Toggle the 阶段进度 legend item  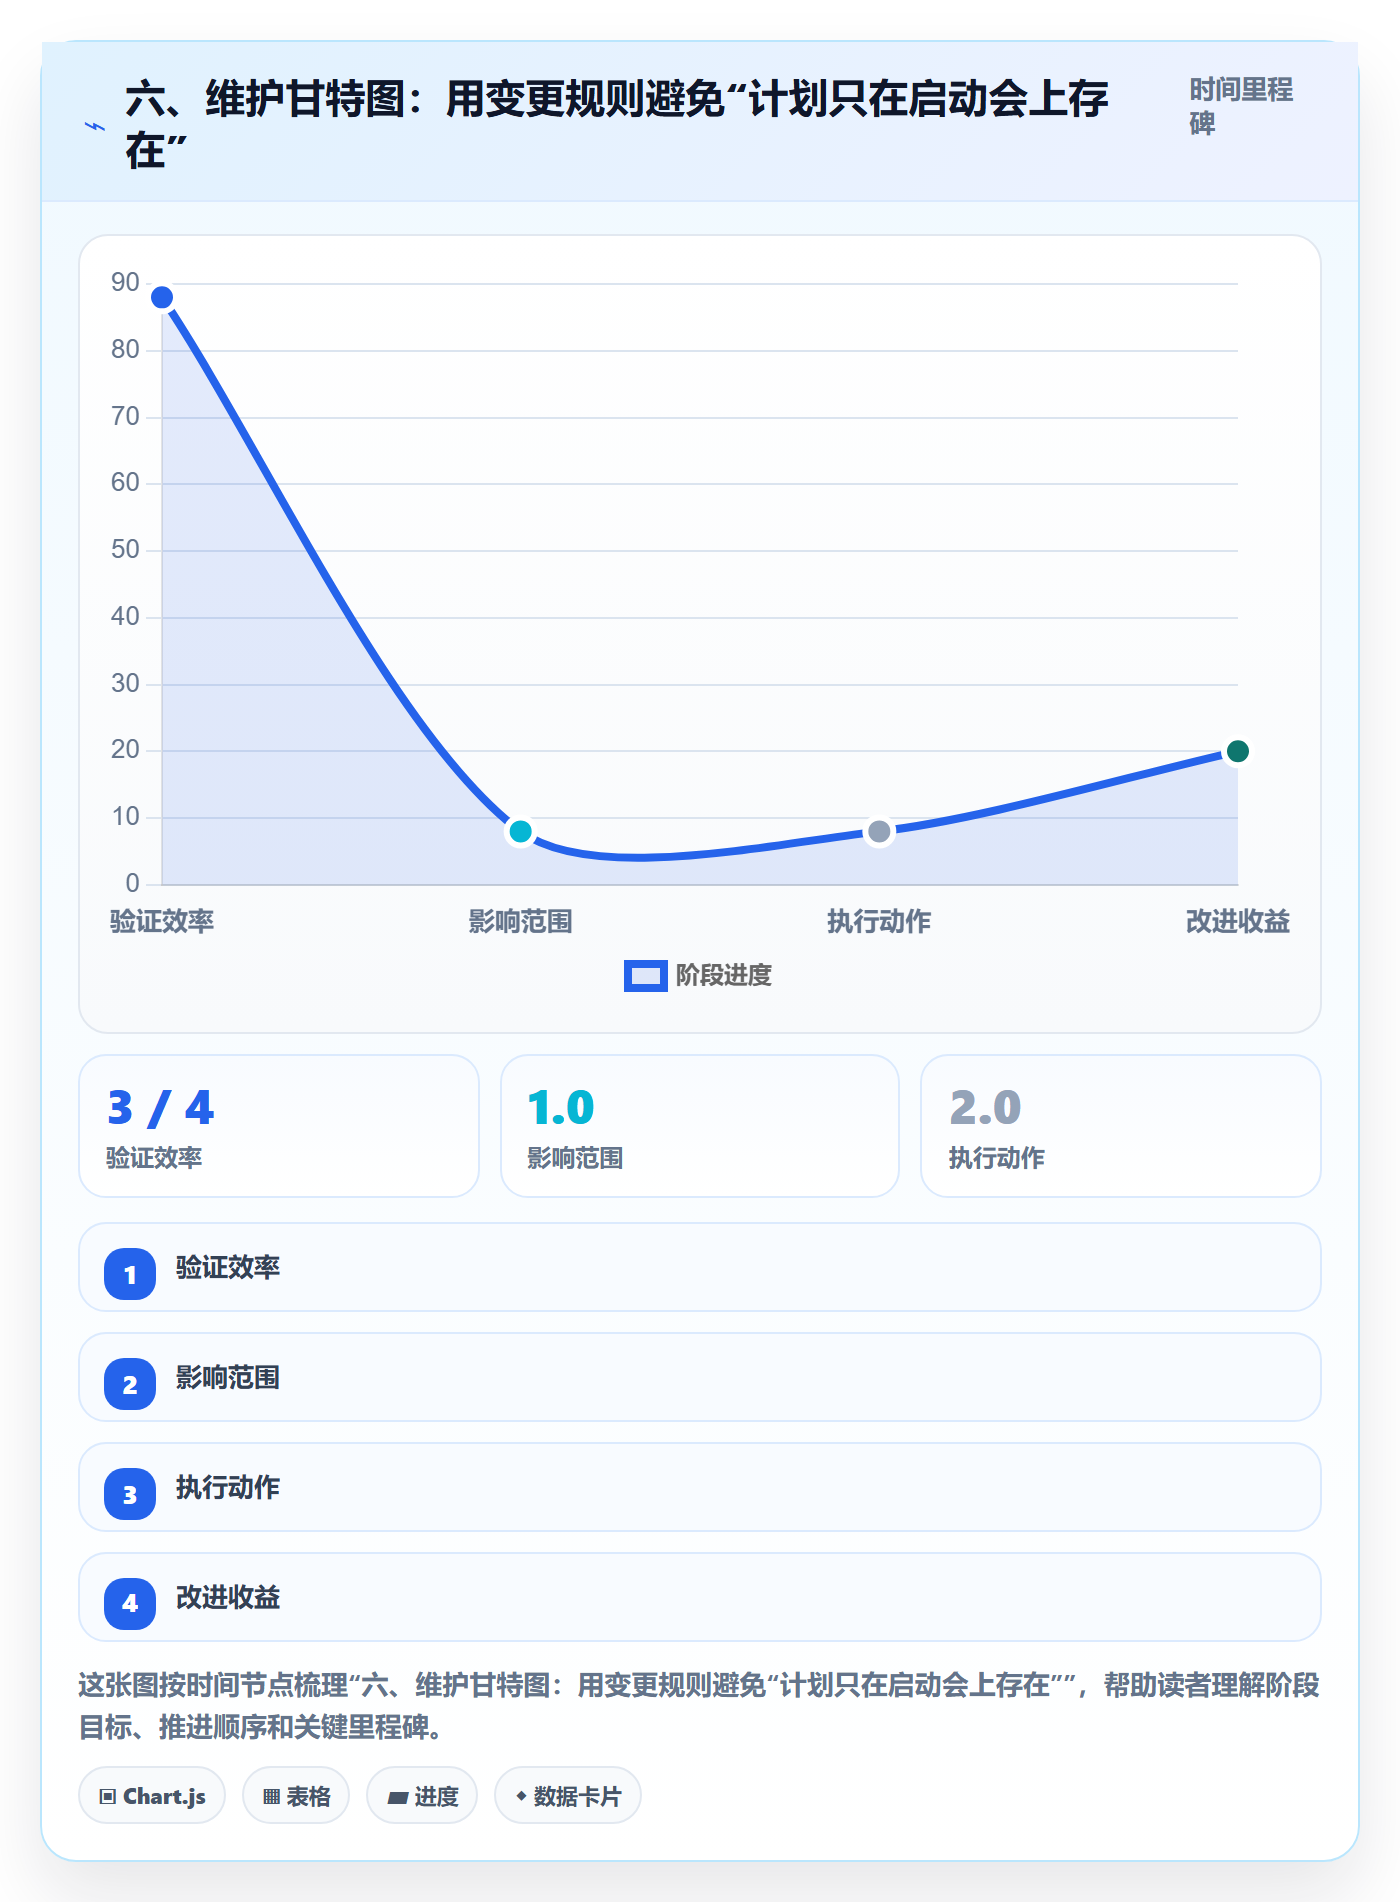click(x=698, y=975)
